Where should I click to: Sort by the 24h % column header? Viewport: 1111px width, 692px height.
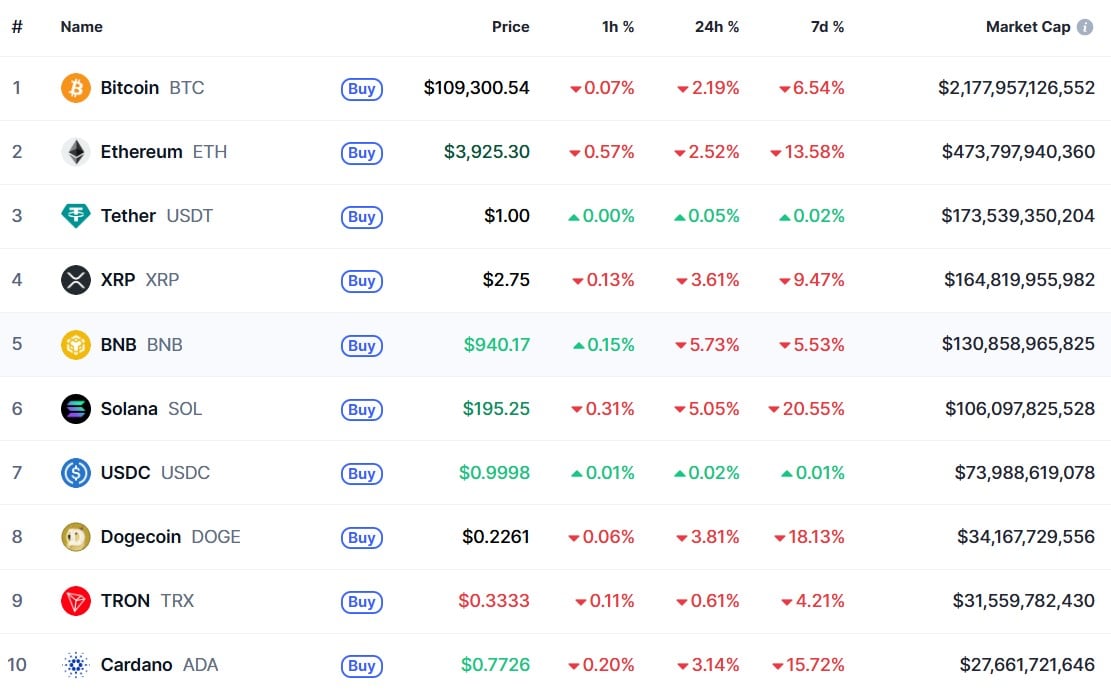[x=717, y=27]
